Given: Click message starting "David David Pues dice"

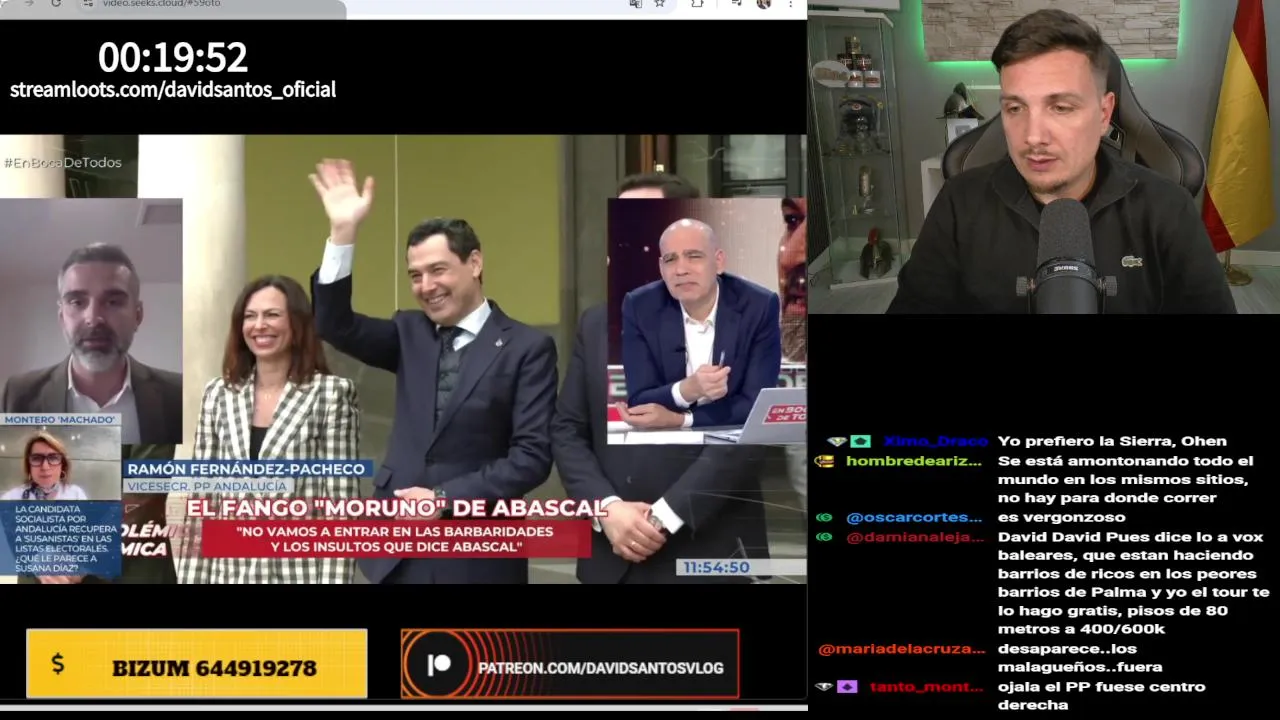Looking at the screenshot, I should coord(1133,583).
